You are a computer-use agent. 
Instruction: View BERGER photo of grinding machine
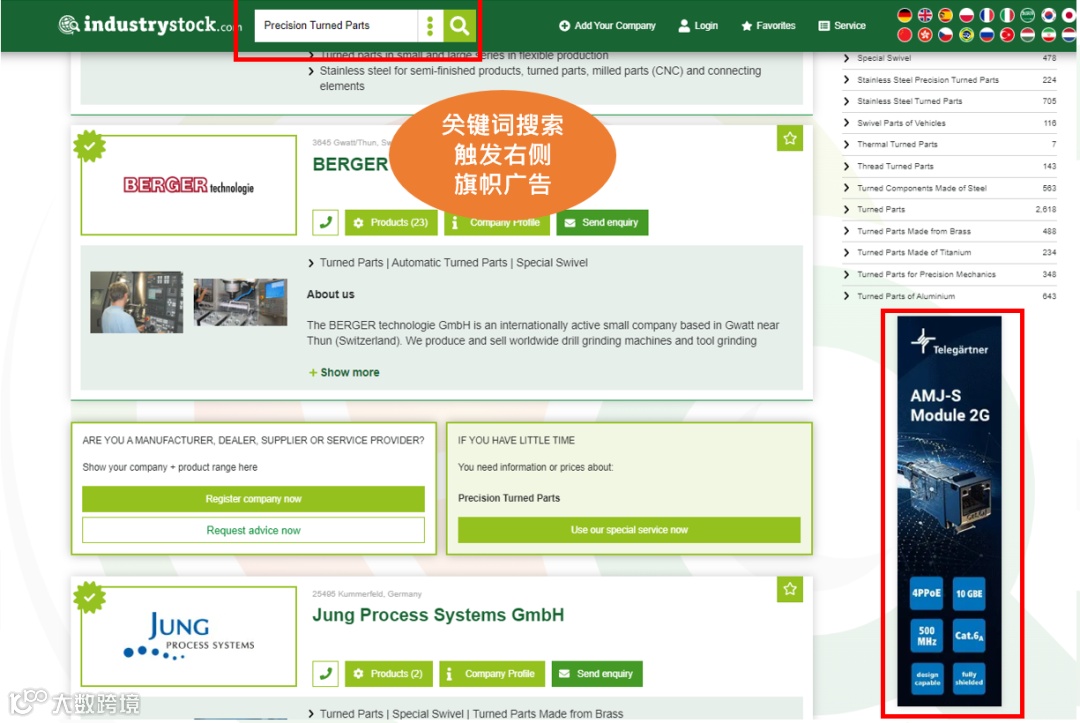click(x=240, y=302)
